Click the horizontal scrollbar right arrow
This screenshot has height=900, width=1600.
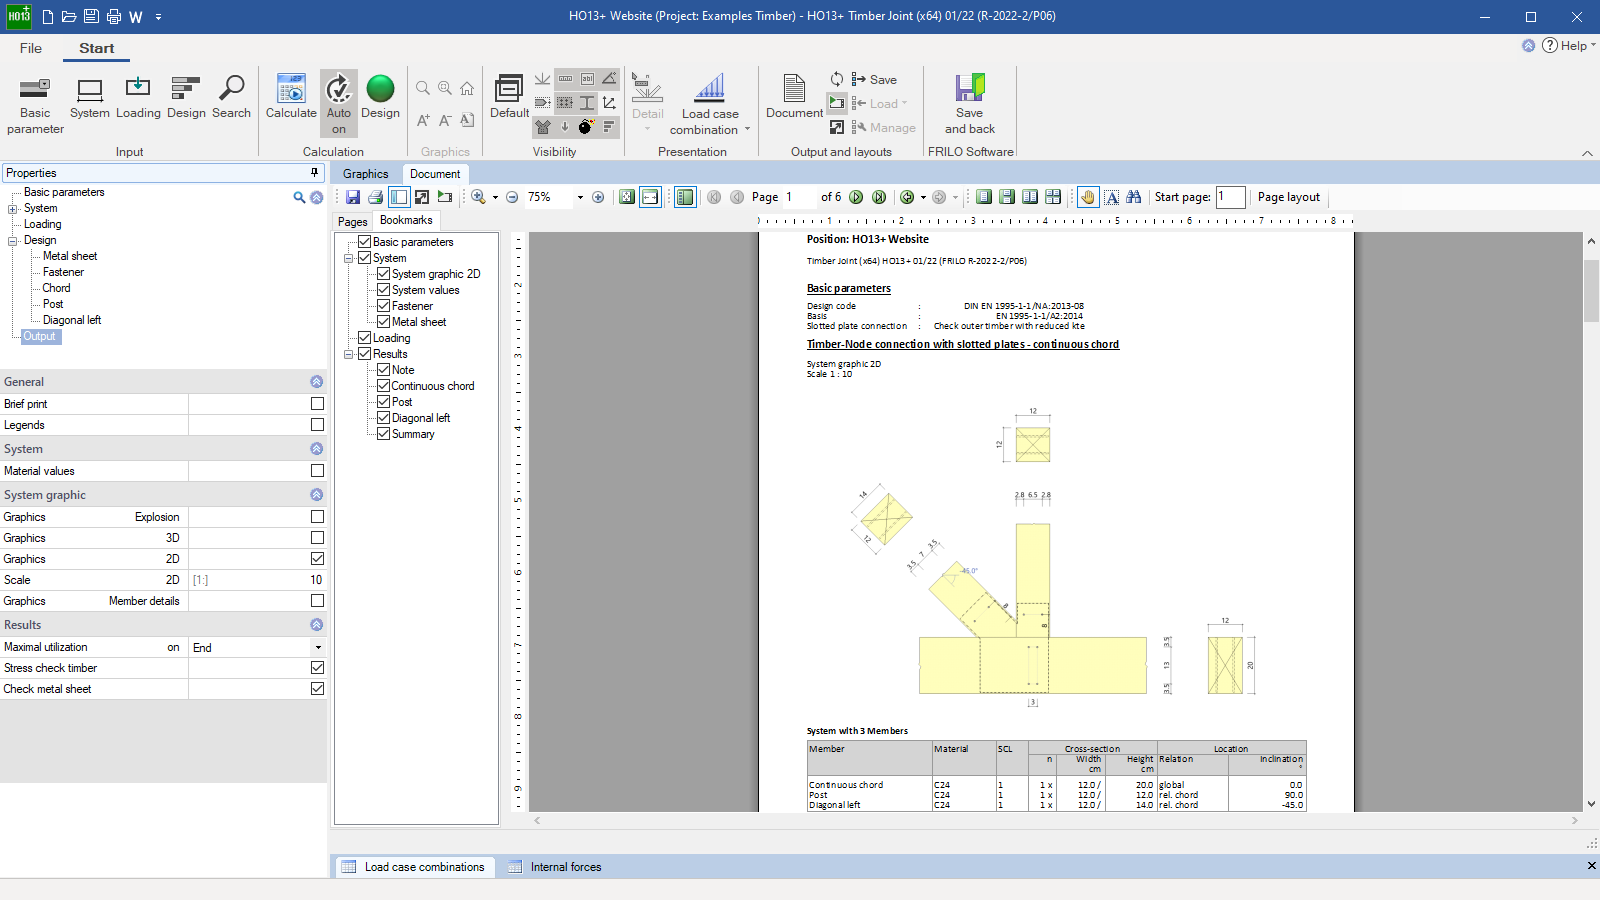(1575, 820)
